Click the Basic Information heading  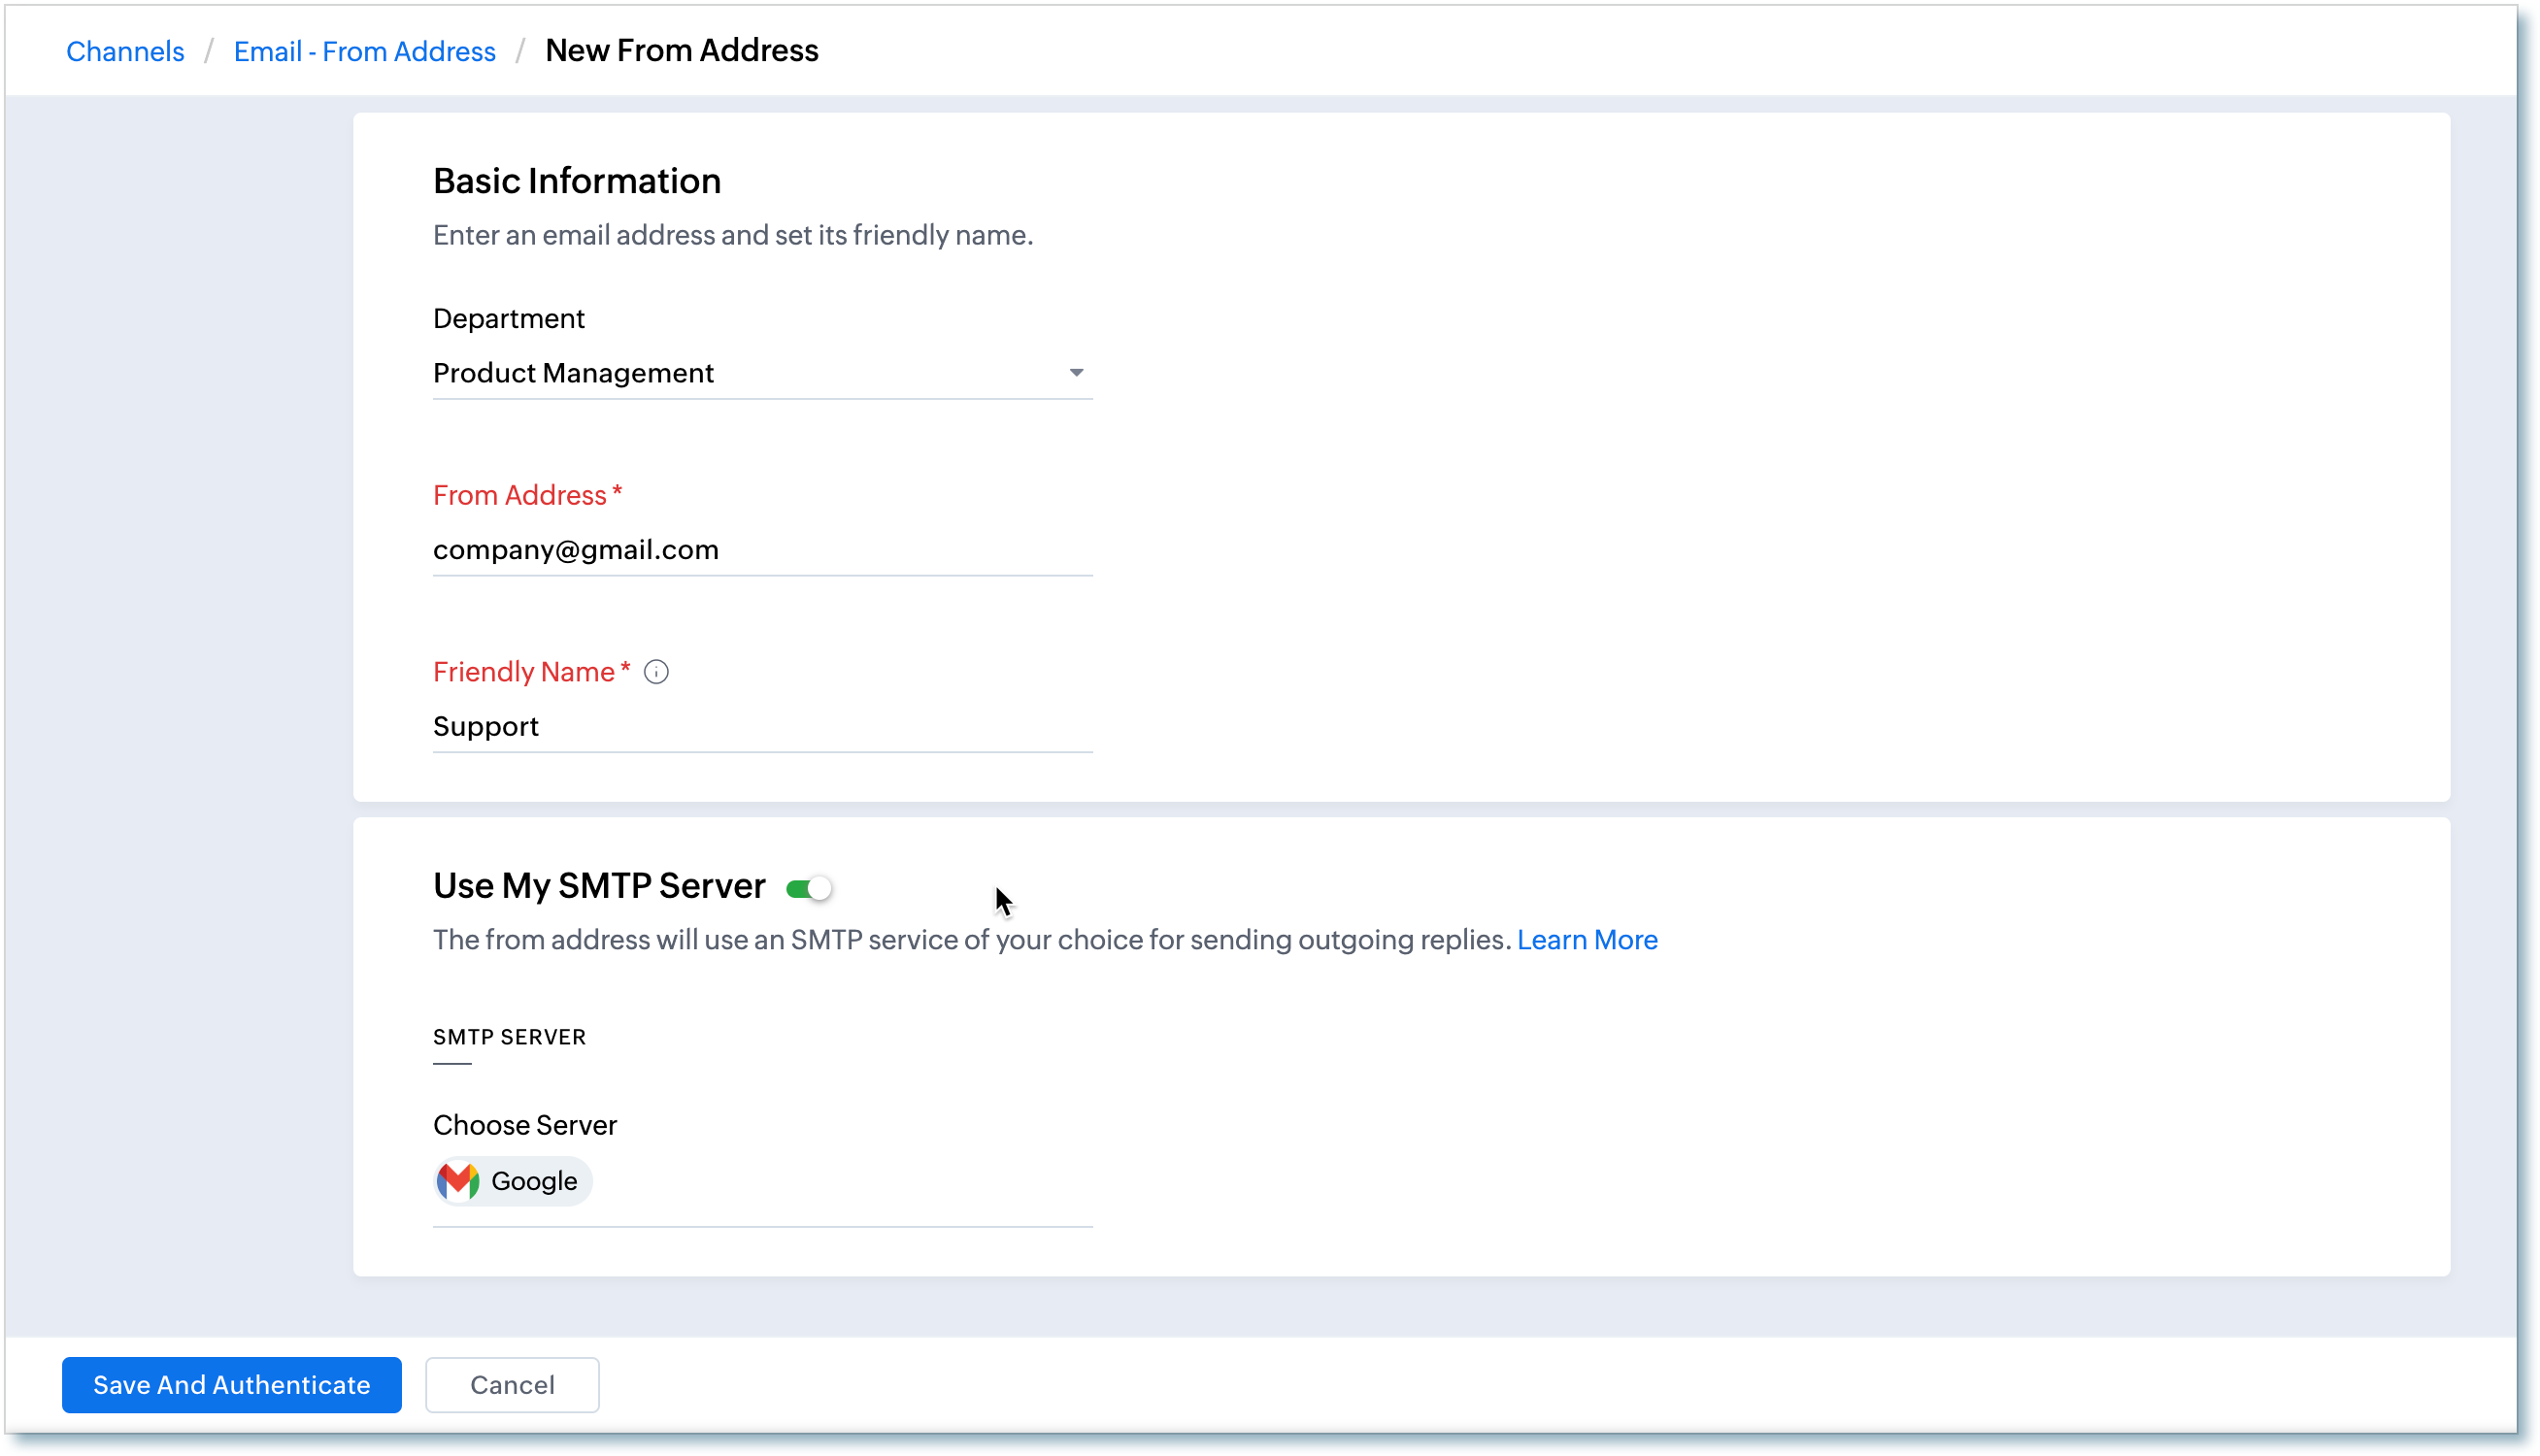577,181
